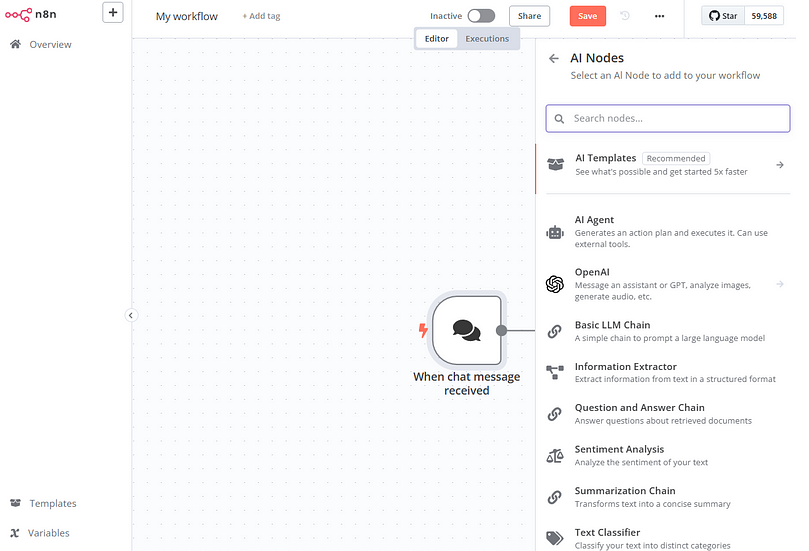Viewport: 809px width, 551px height.
Task: Add the Information Extractor node
Action: pyautogui.click(x=666, y=372)
